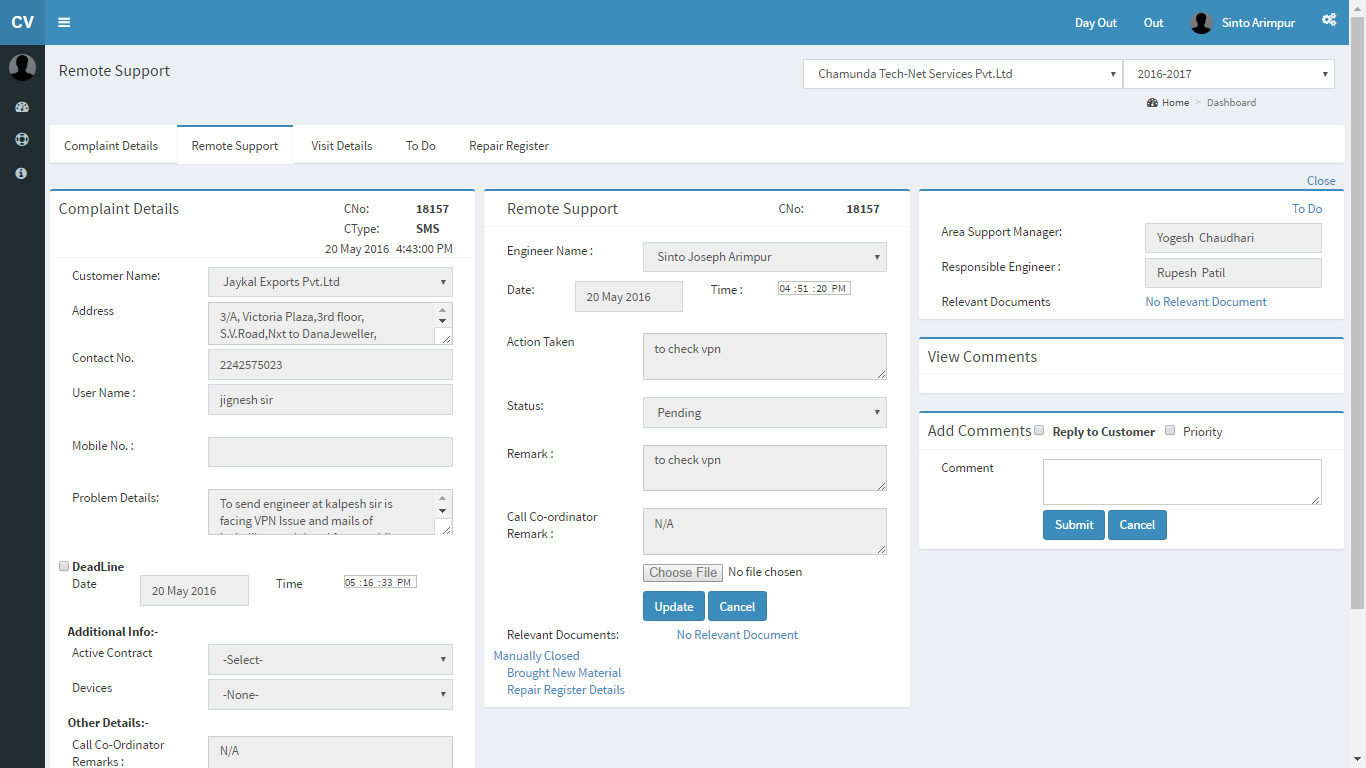Click the CV logo in header
The height and width of the screenshot is (768, 1366).
[x=22, y=22]
